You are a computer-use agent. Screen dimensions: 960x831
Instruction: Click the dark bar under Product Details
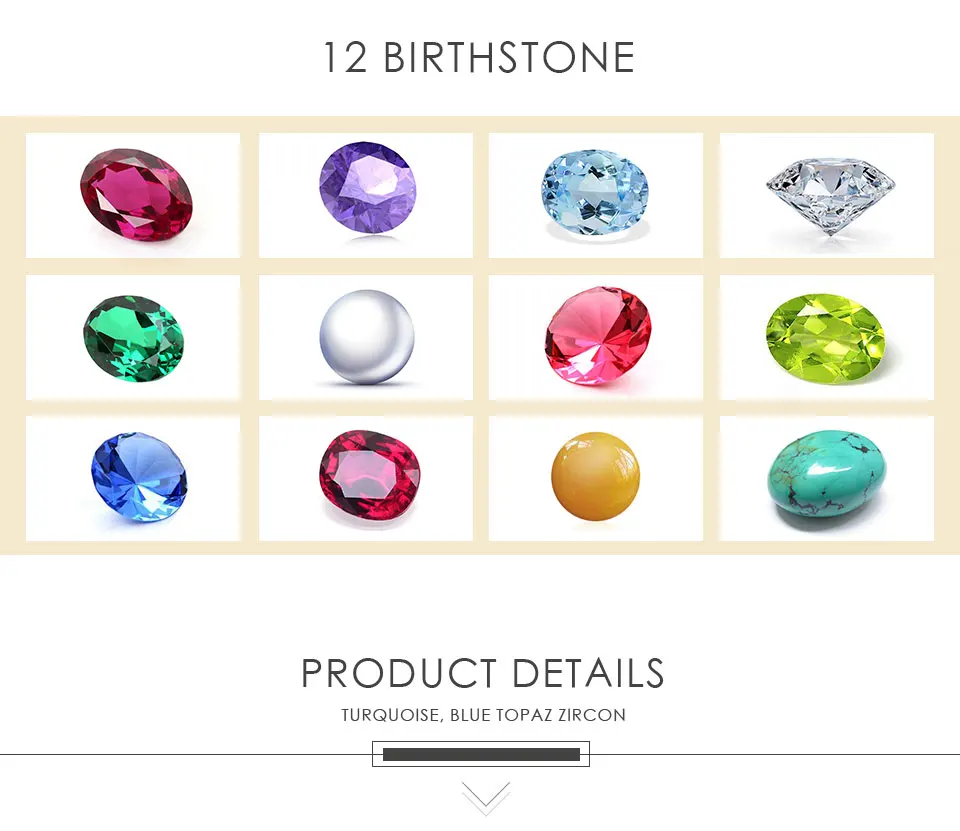pyautogui.click(x=481, y=754)
